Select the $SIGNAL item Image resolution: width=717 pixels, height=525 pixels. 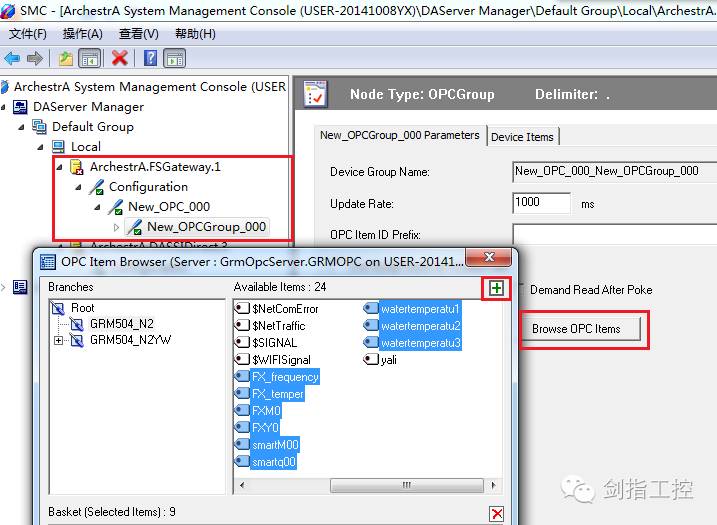click(274, 343)
